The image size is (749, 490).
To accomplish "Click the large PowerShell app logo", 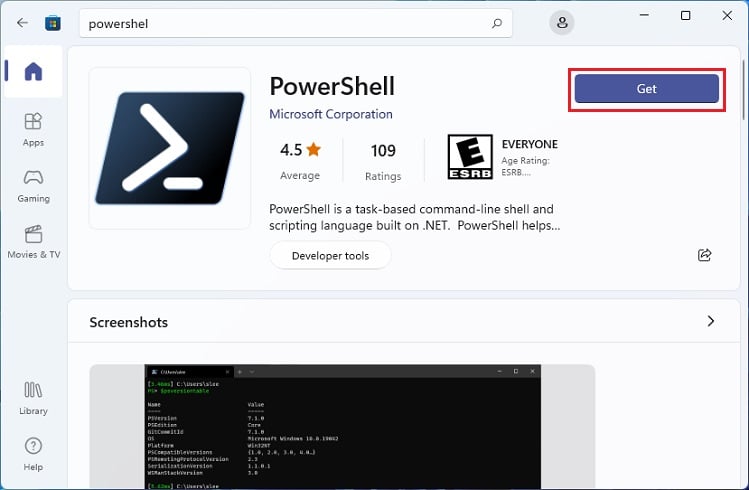I will pos(170,148).
